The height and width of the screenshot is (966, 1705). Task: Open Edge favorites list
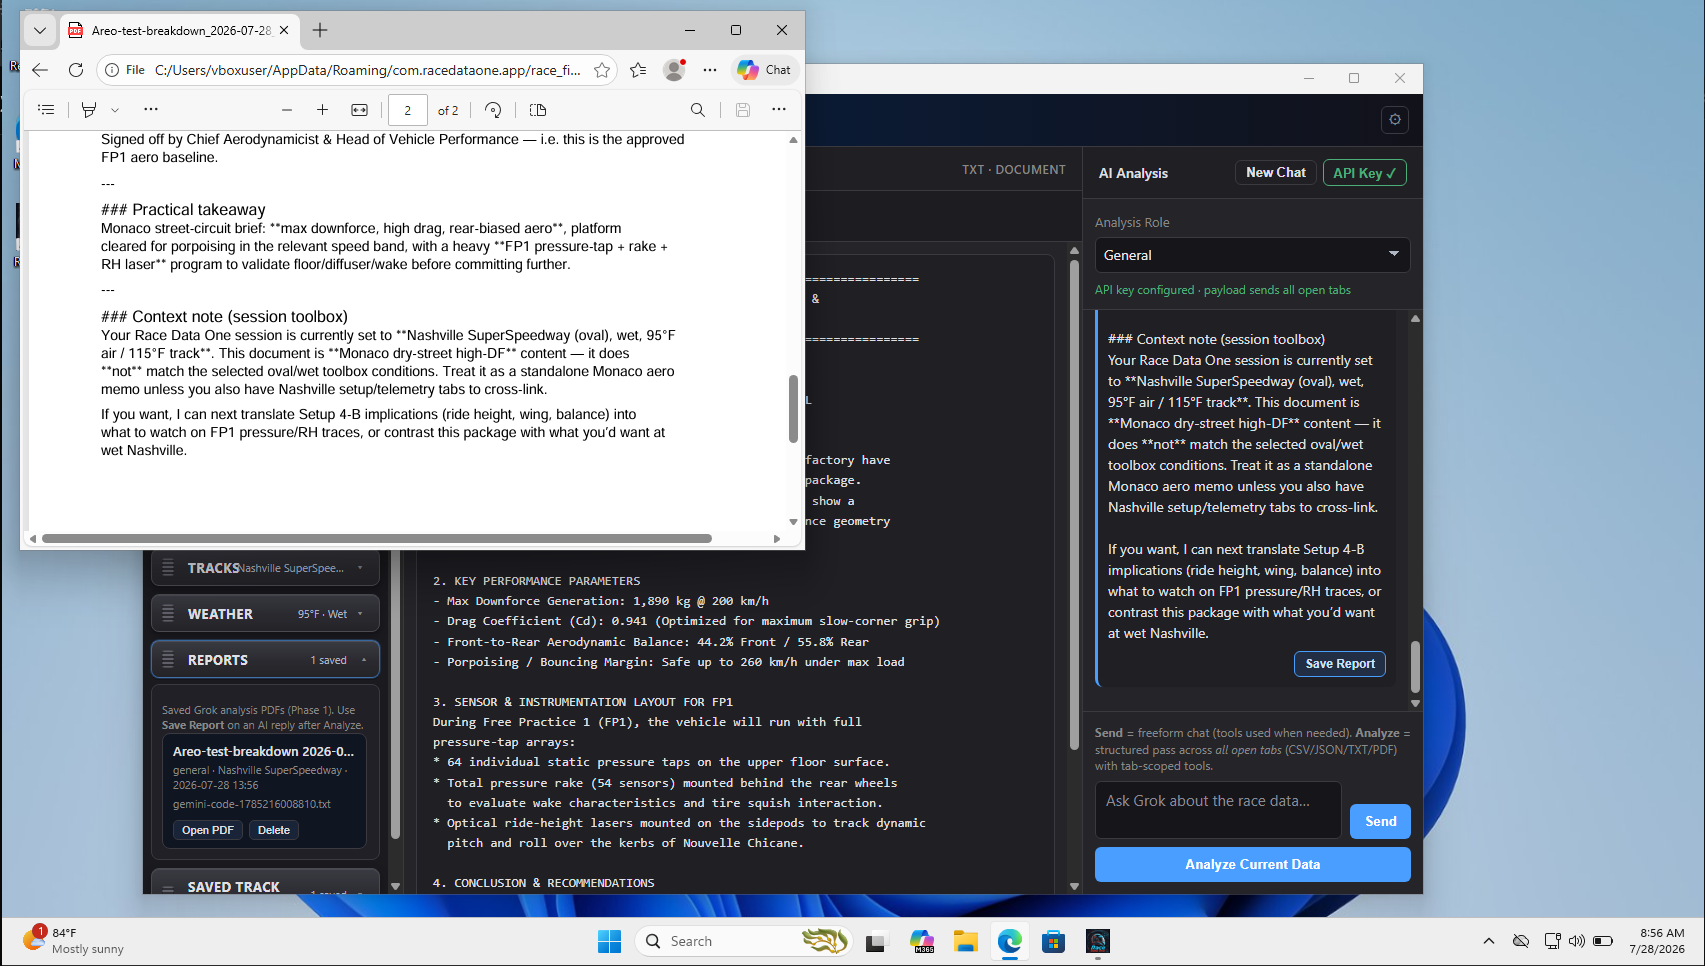[x=638, y=70]
